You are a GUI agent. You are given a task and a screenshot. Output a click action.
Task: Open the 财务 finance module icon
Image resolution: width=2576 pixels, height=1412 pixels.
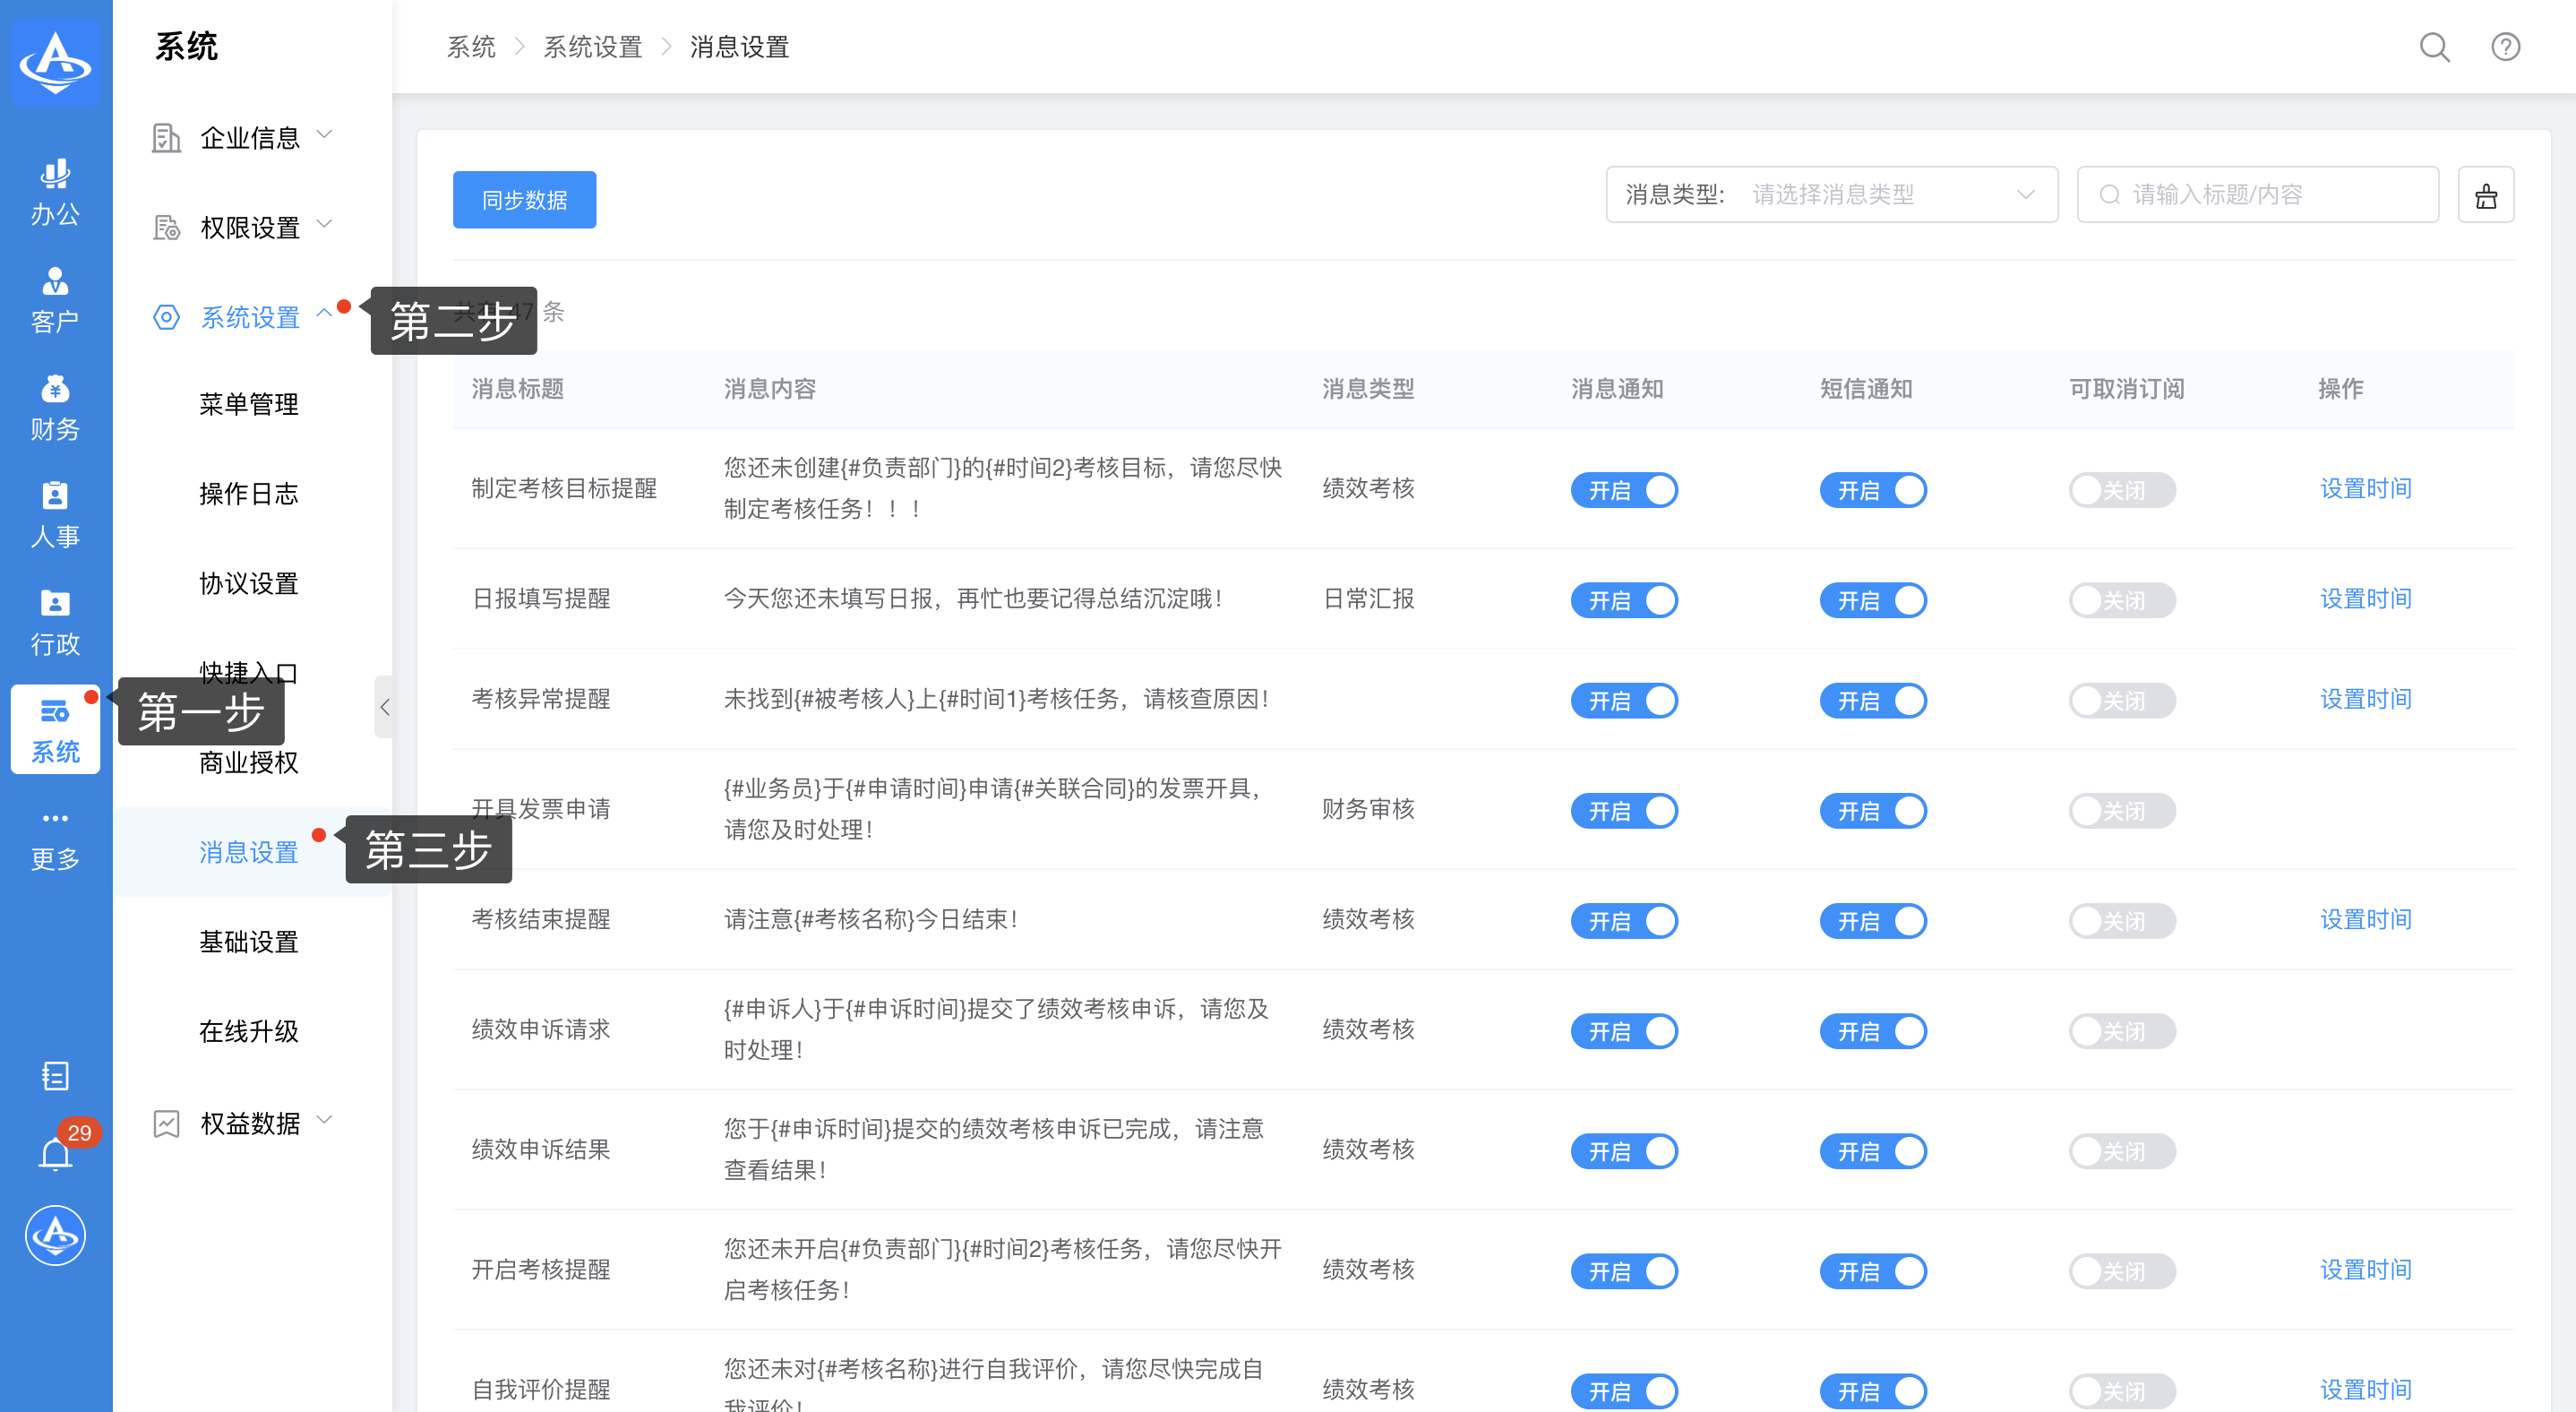click(x=55, y=407)
